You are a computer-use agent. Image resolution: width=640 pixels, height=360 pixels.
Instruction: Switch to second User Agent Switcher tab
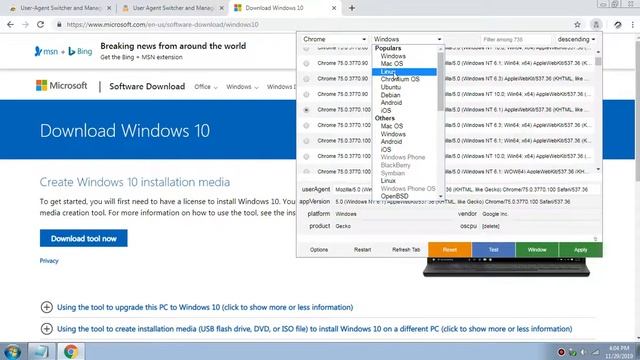pos(172,8)
